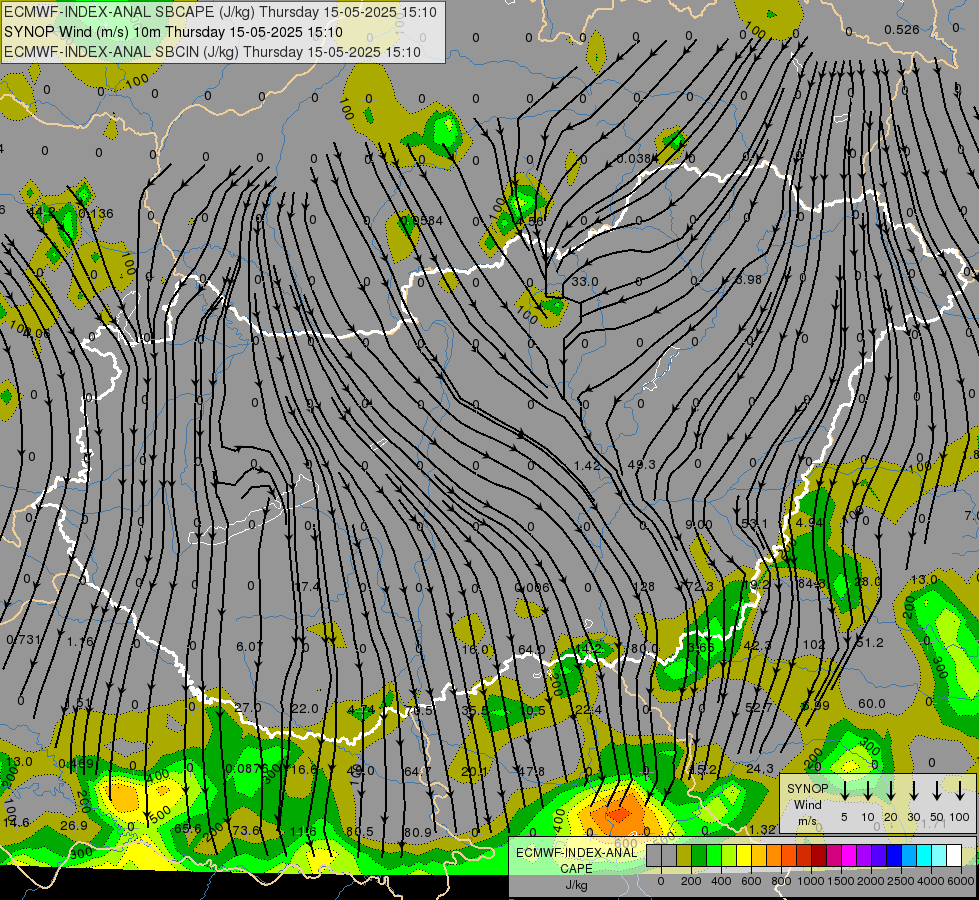Click the 2500 tick label on CAPE scale
Image resolution: width=979 pixels, height=900 pixels.
click(x=900, y=881)
